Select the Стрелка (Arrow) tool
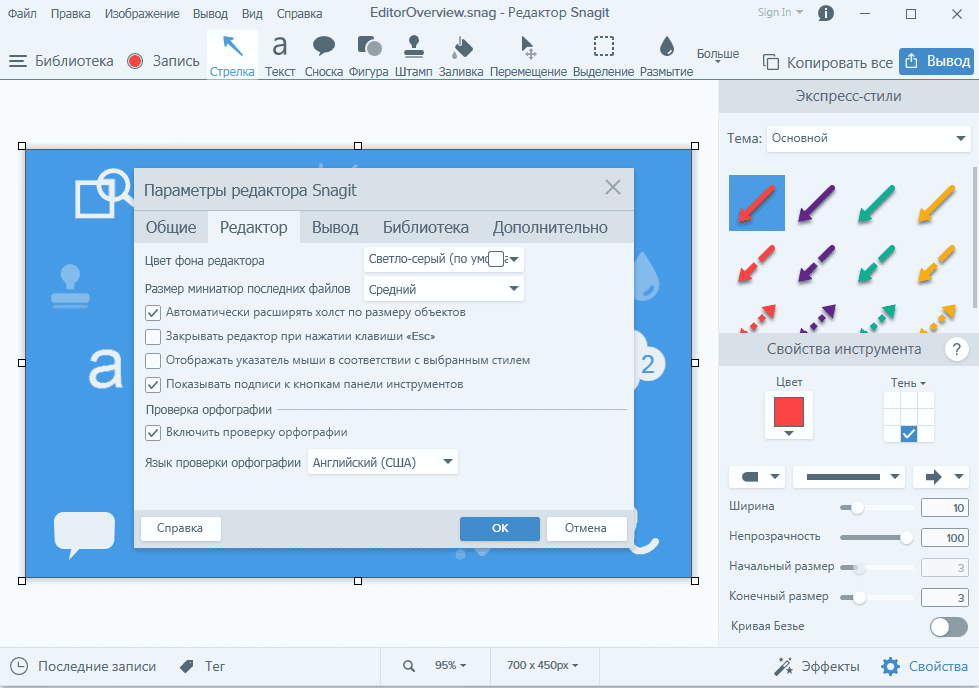The image size is (979, 688). tap(232, 56)
